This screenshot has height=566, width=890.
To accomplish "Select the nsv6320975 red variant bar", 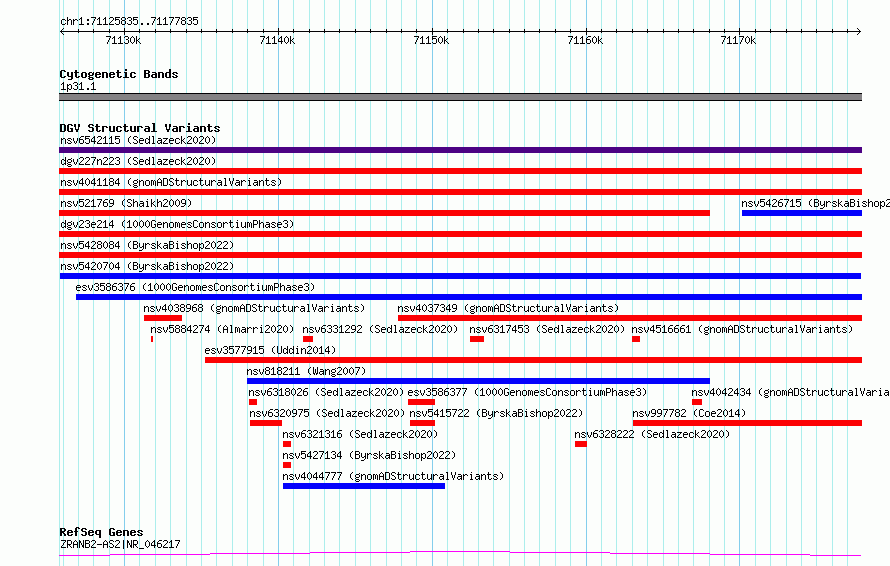I will click(266, 423).
